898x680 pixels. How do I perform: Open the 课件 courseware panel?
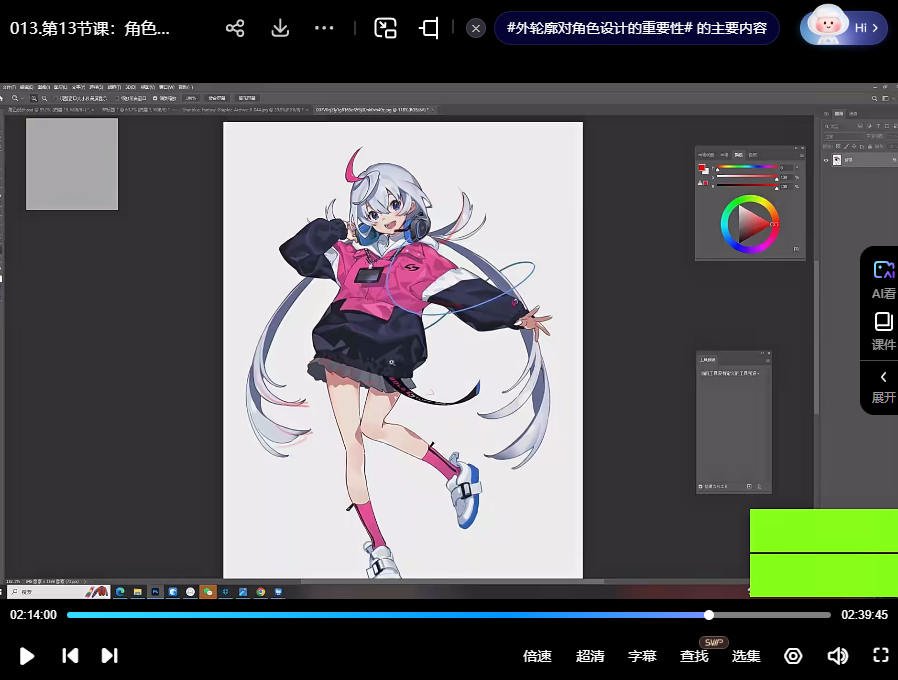pos(882,330)
